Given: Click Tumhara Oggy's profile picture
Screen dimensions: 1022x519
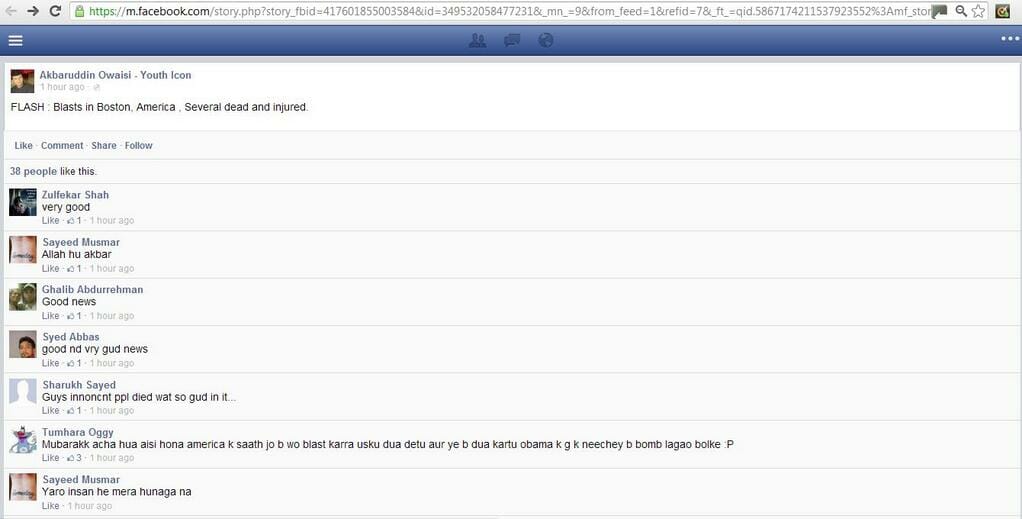Looking at the screenshot, I should click(x=23, y=440).
